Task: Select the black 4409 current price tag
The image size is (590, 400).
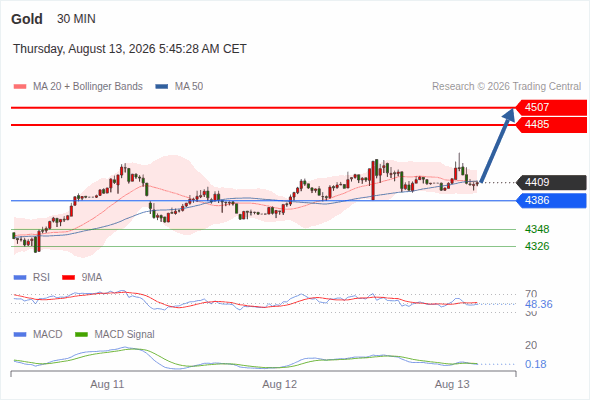Action: coord(551,183)
